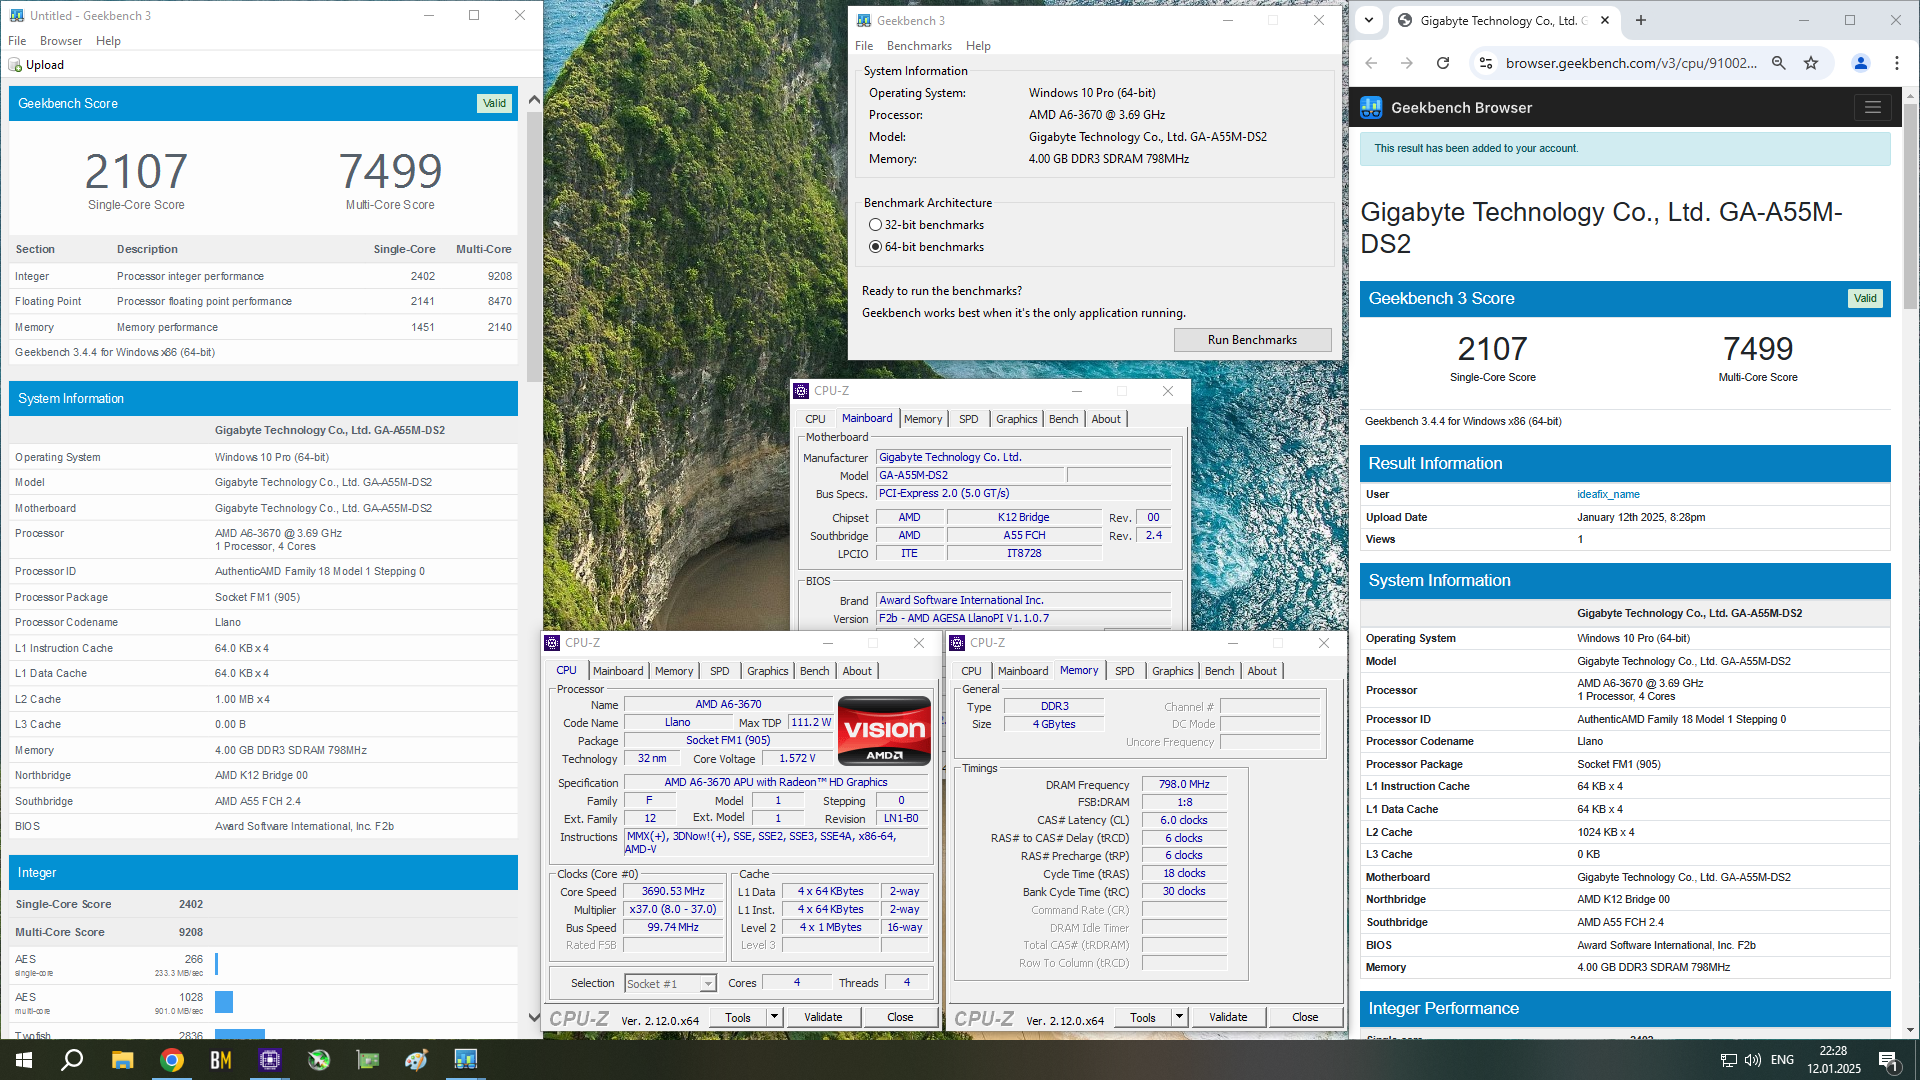Click the volume icon in system tray
Viewport: 1920px width, 1080px height.
(x=1753, y=1060)
